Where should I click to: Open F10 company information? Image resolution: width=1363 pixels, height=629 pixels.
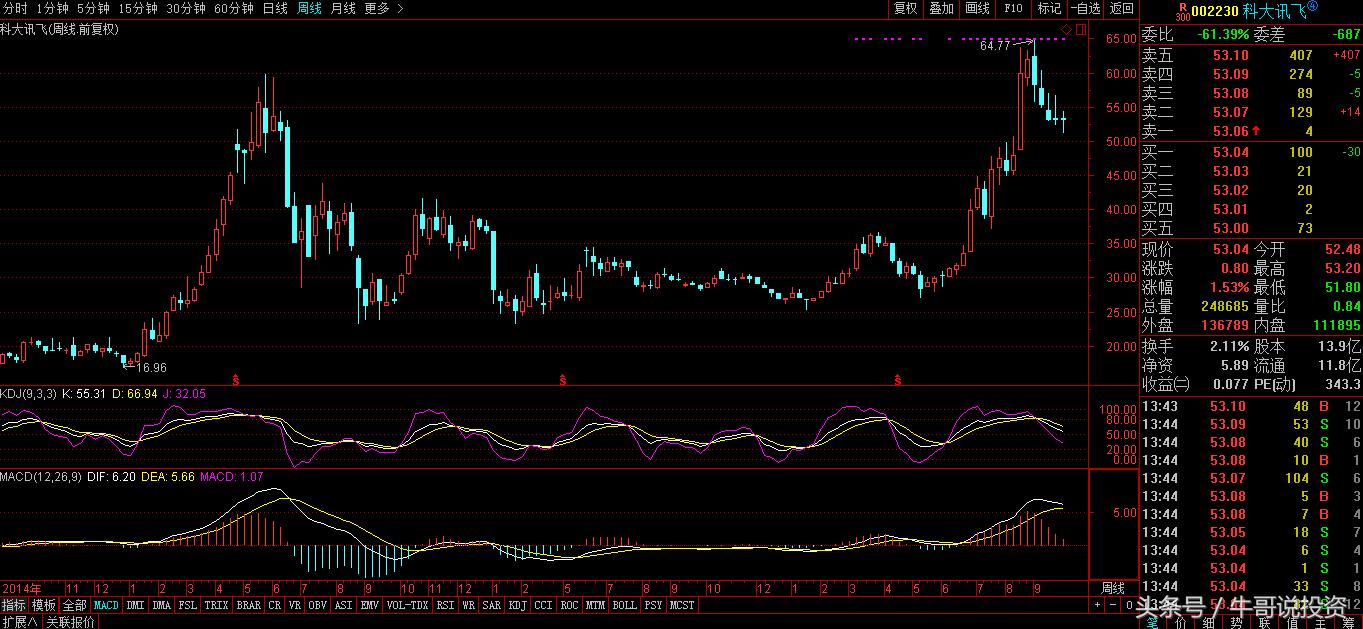click(x=1013, y=8)
